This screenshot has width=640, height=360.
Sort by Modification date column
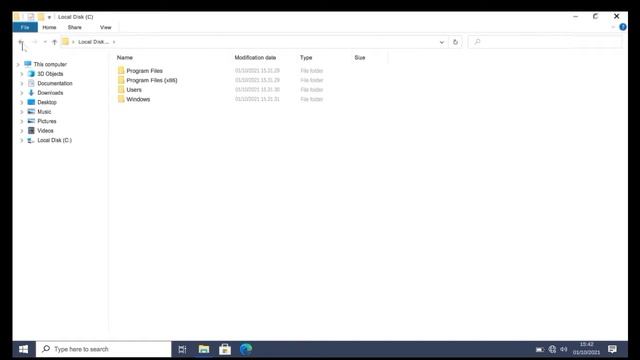pos(256,58)
